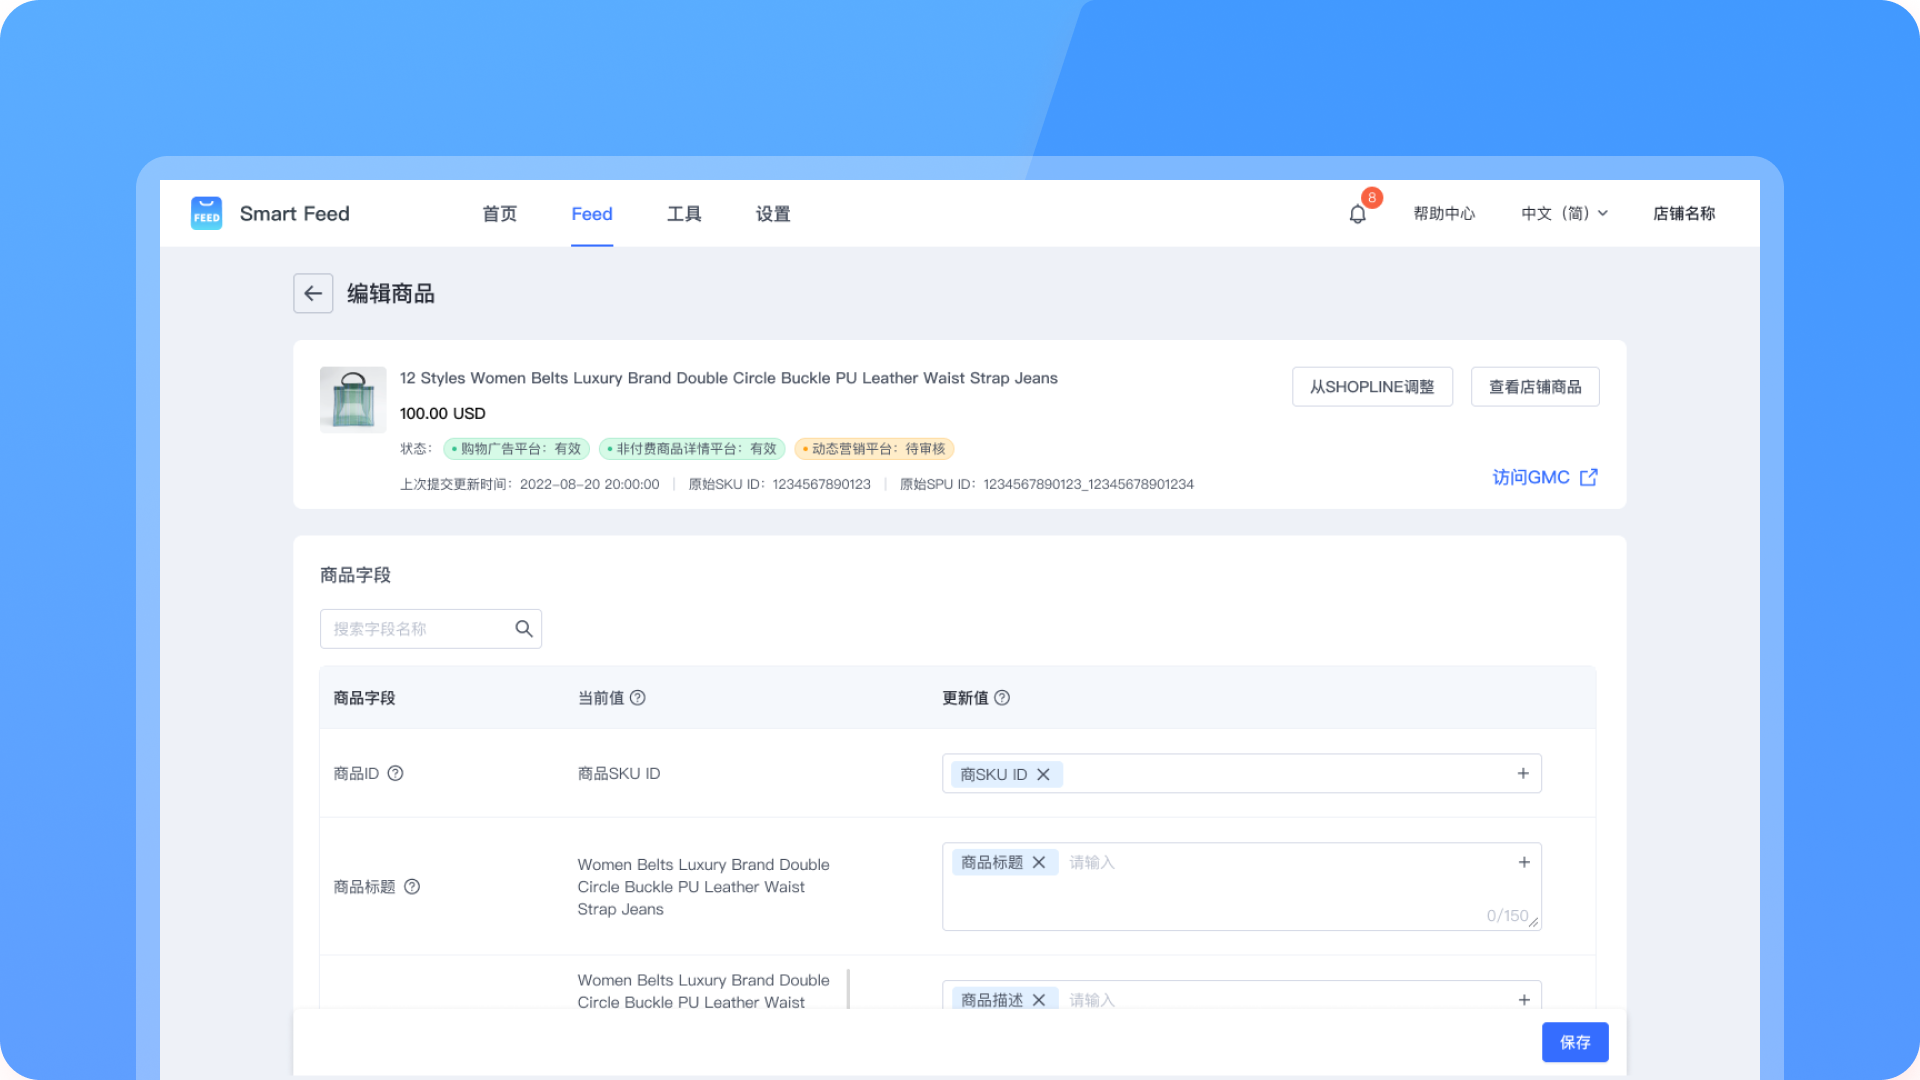Remove the 商品标题 tag

[1039, 862]
